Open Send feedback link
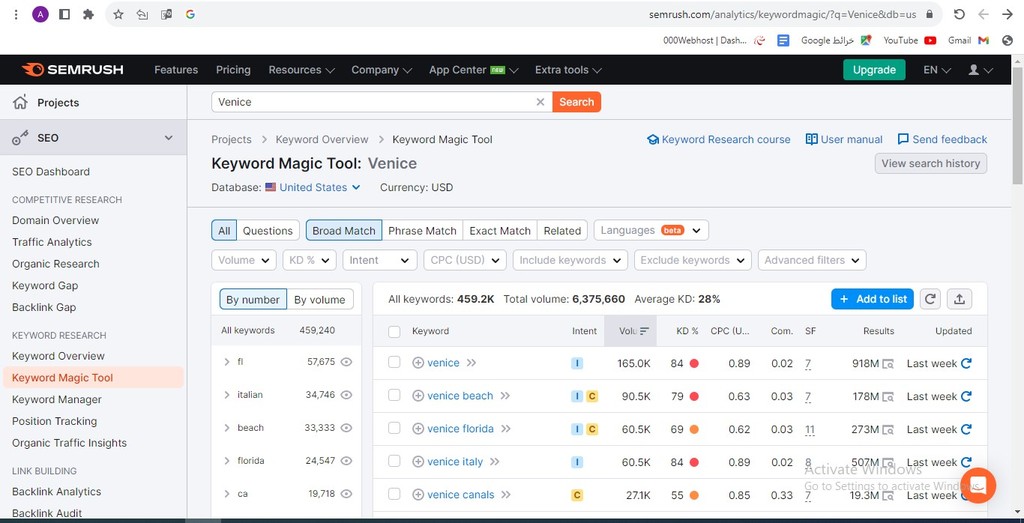The image size is (1024, 523). 942,140
